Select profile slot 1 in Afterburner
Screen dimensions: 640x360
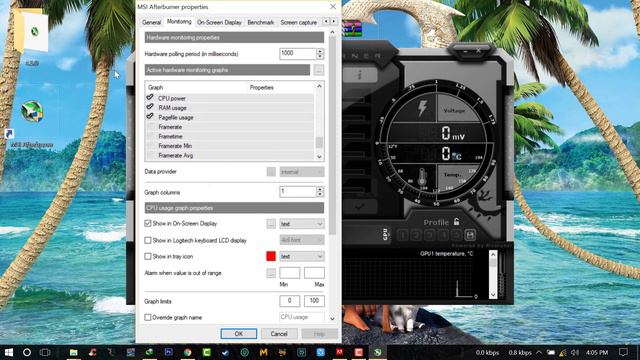click(403, 236)
